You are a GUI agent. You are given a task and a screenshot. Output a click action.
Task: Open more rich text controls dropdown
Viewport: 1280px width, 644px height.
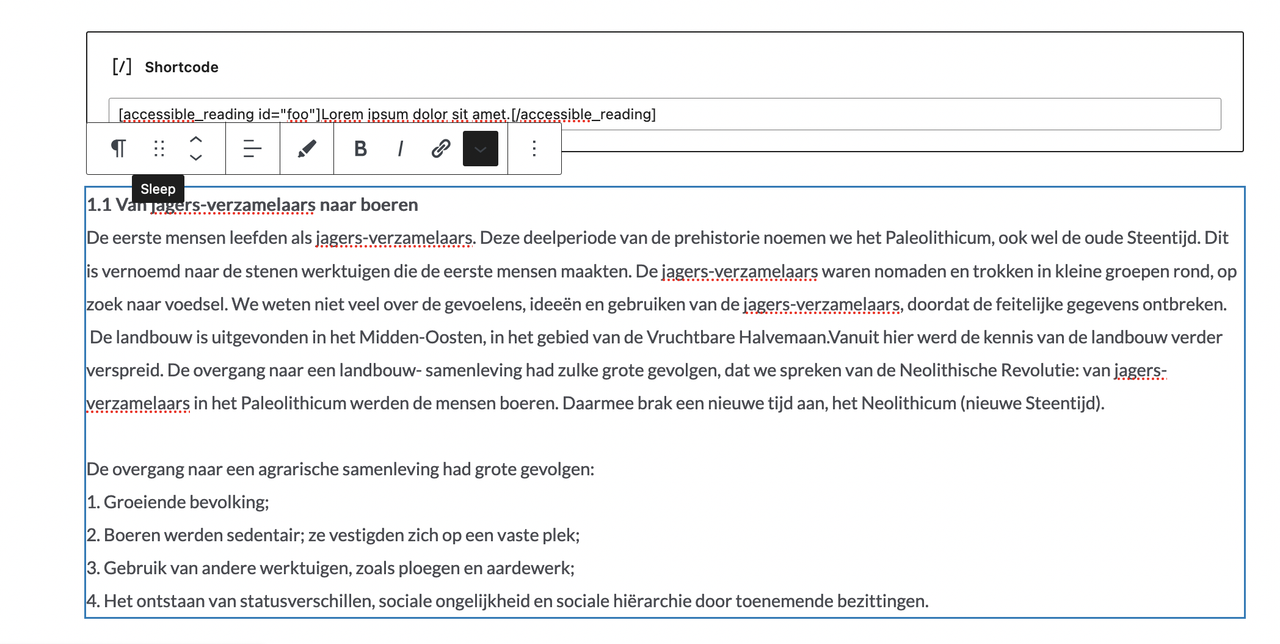click(x=481, y=149)
